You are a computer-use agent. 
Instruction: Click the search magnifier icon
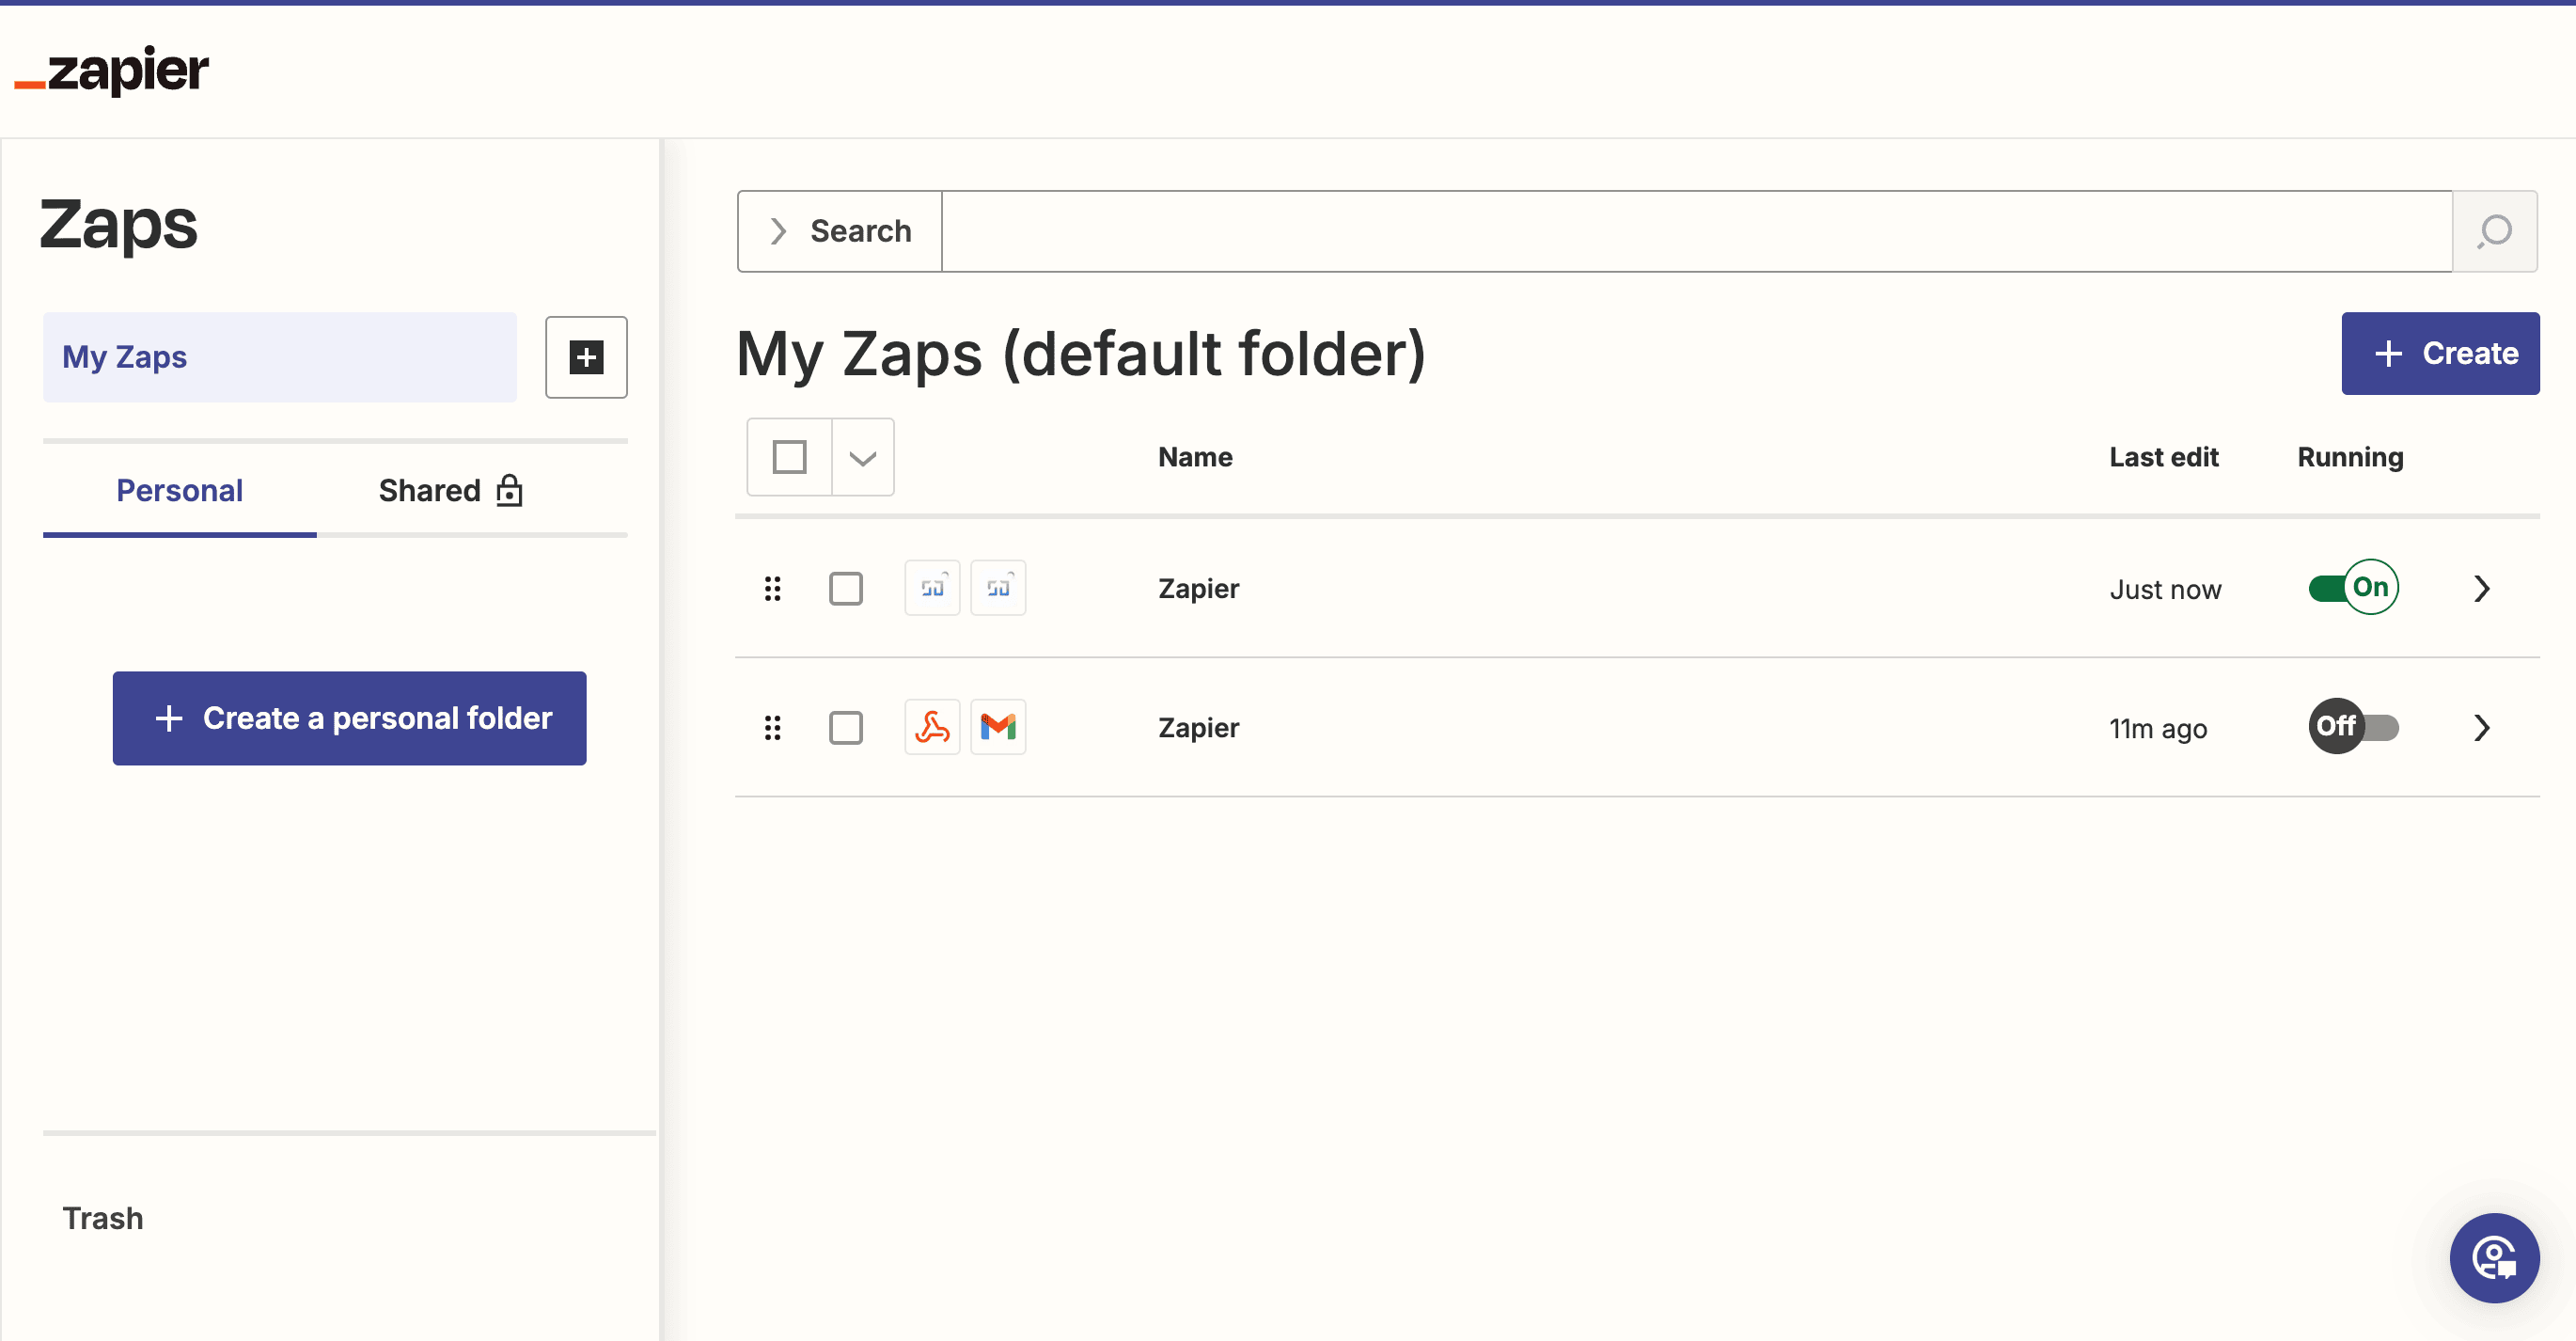point(2495,231)
